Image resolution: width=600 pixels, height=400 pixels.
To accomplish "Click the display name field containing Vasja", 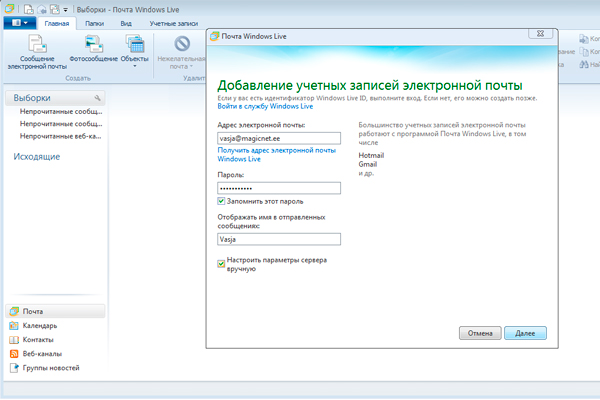I will coord(279,239).
